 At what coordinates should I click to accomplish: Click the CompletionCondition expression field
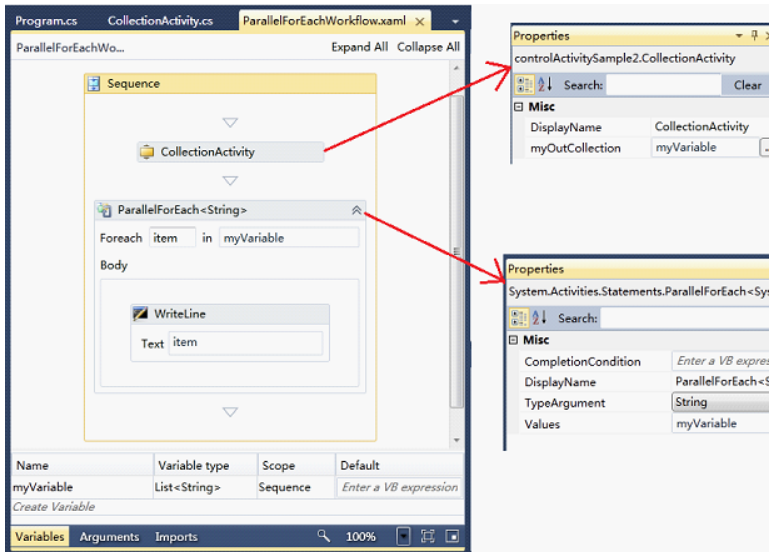(721, 361)
